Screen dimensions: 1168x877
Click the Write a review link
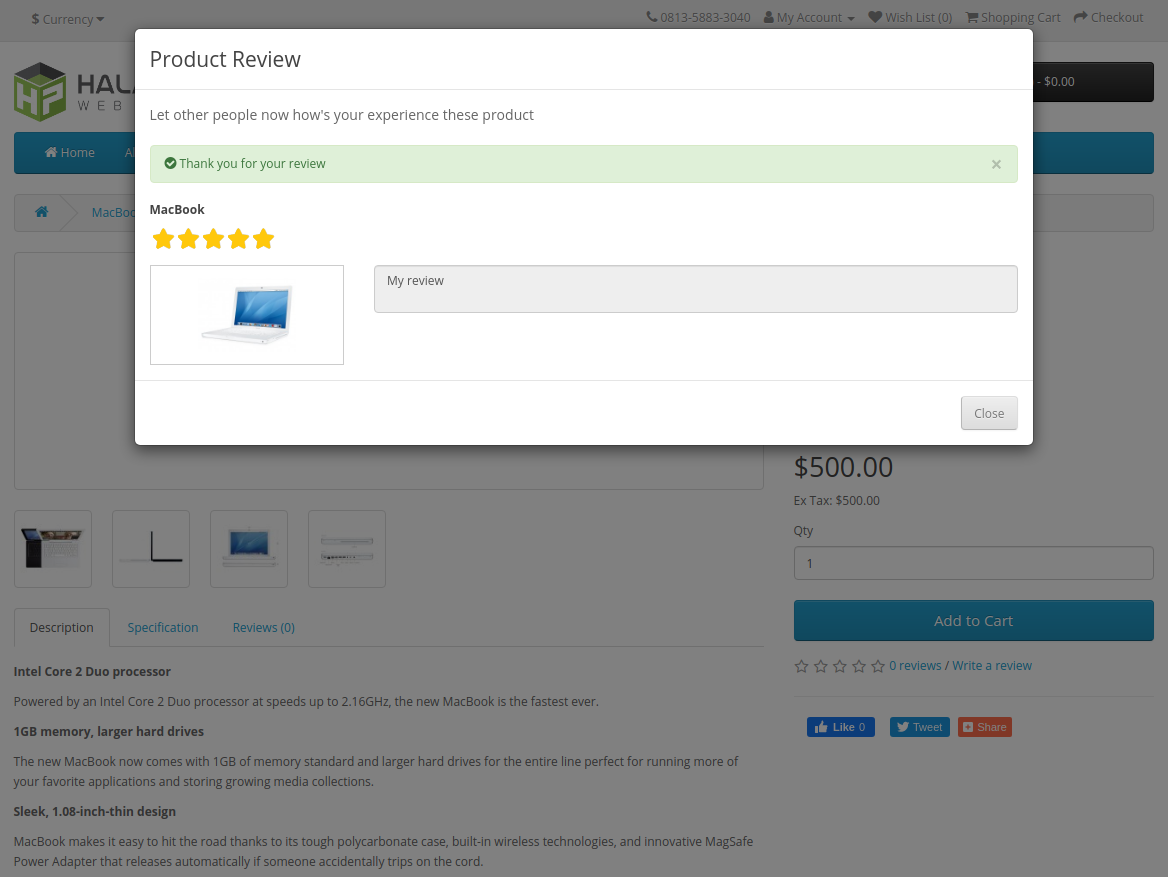pos(991,666)
